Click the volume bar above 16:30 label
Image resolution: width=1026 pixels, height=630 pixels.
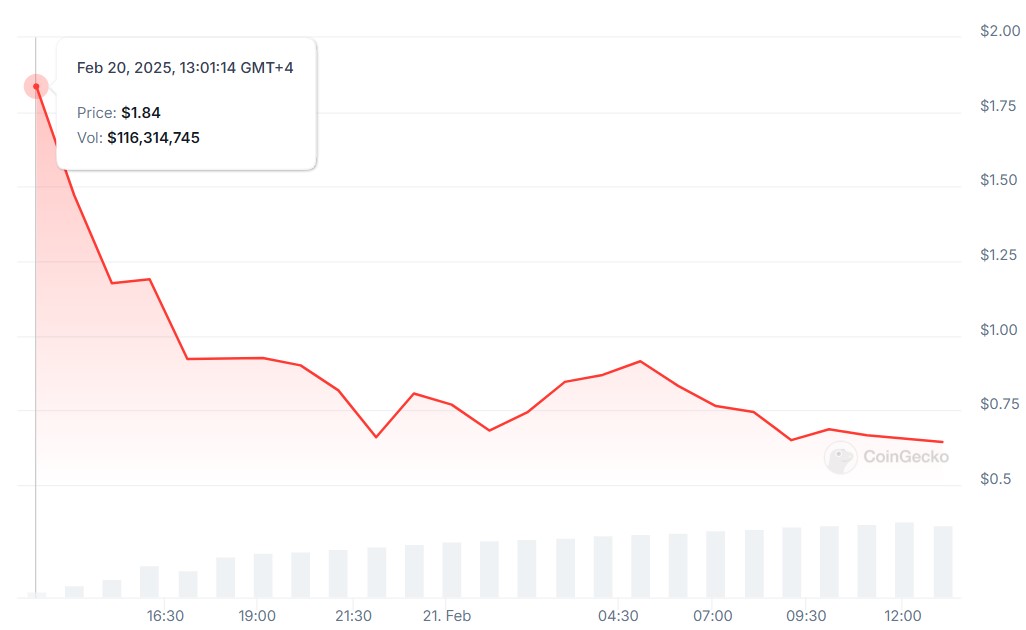point(149,582)
